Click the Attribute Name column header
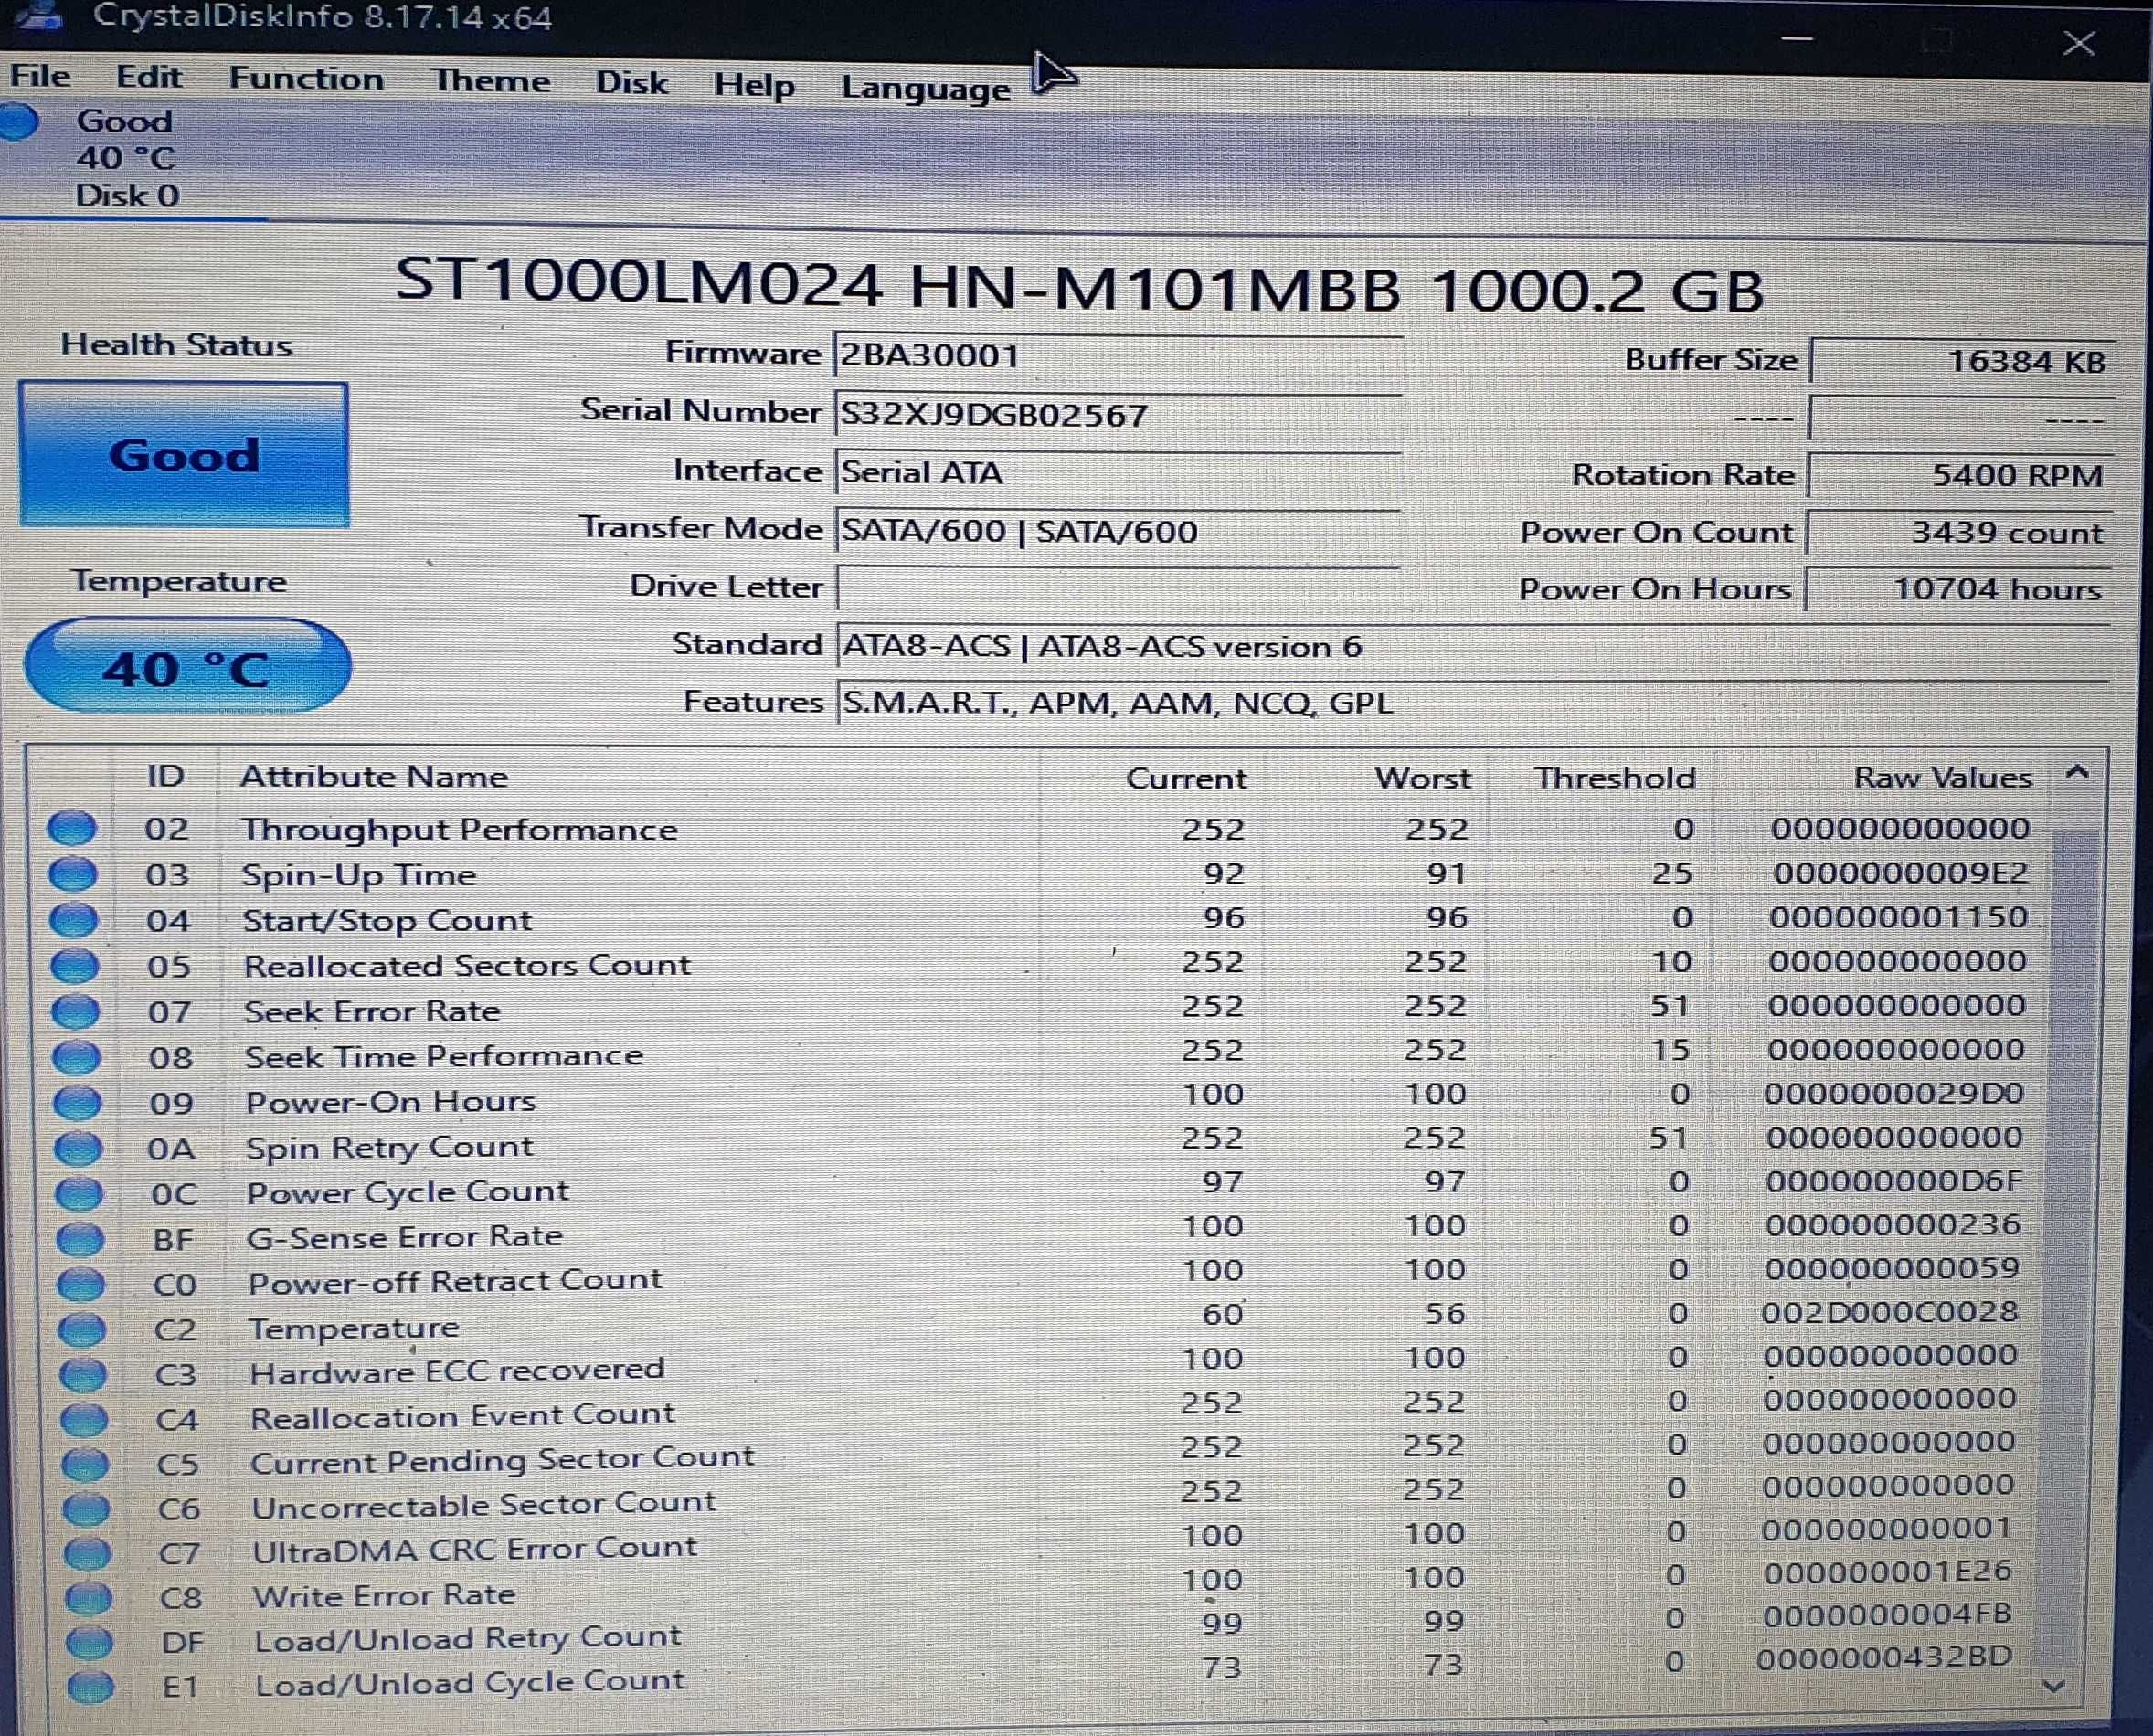This screenshot has height=1736, width=2153. [x=374, y=777]
